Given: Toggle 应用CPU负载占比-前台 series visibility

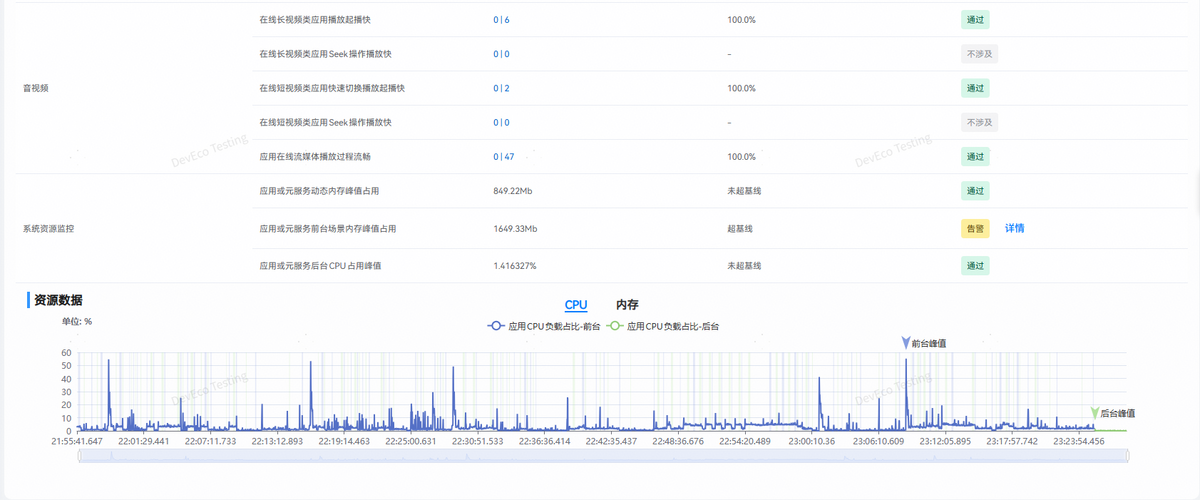Looking at the screenshot, I should pyautogui.click(x=553, y=326).
